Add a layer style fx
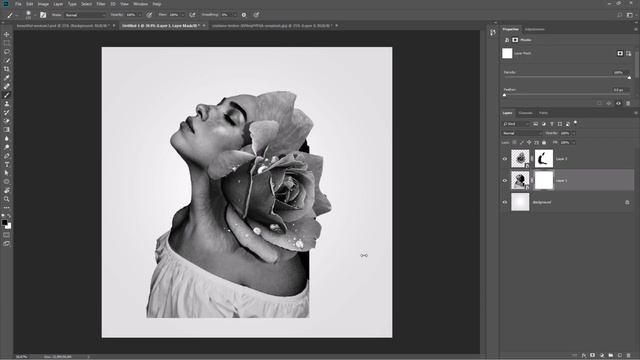 (584, 356)
